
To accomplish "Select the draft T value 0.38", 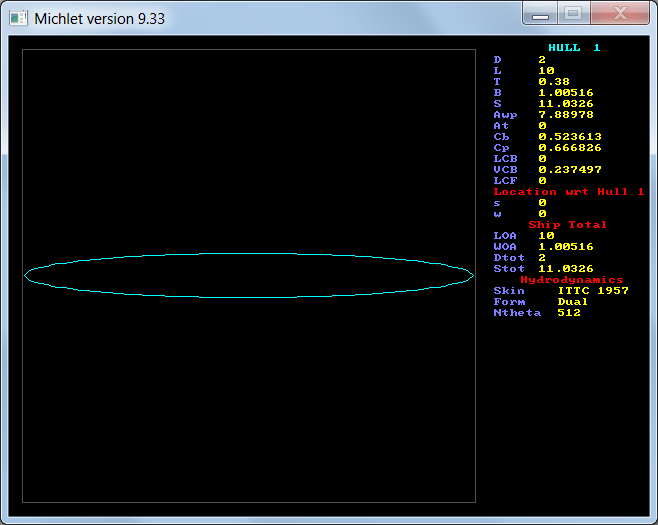I will click(x=554, y=81).
